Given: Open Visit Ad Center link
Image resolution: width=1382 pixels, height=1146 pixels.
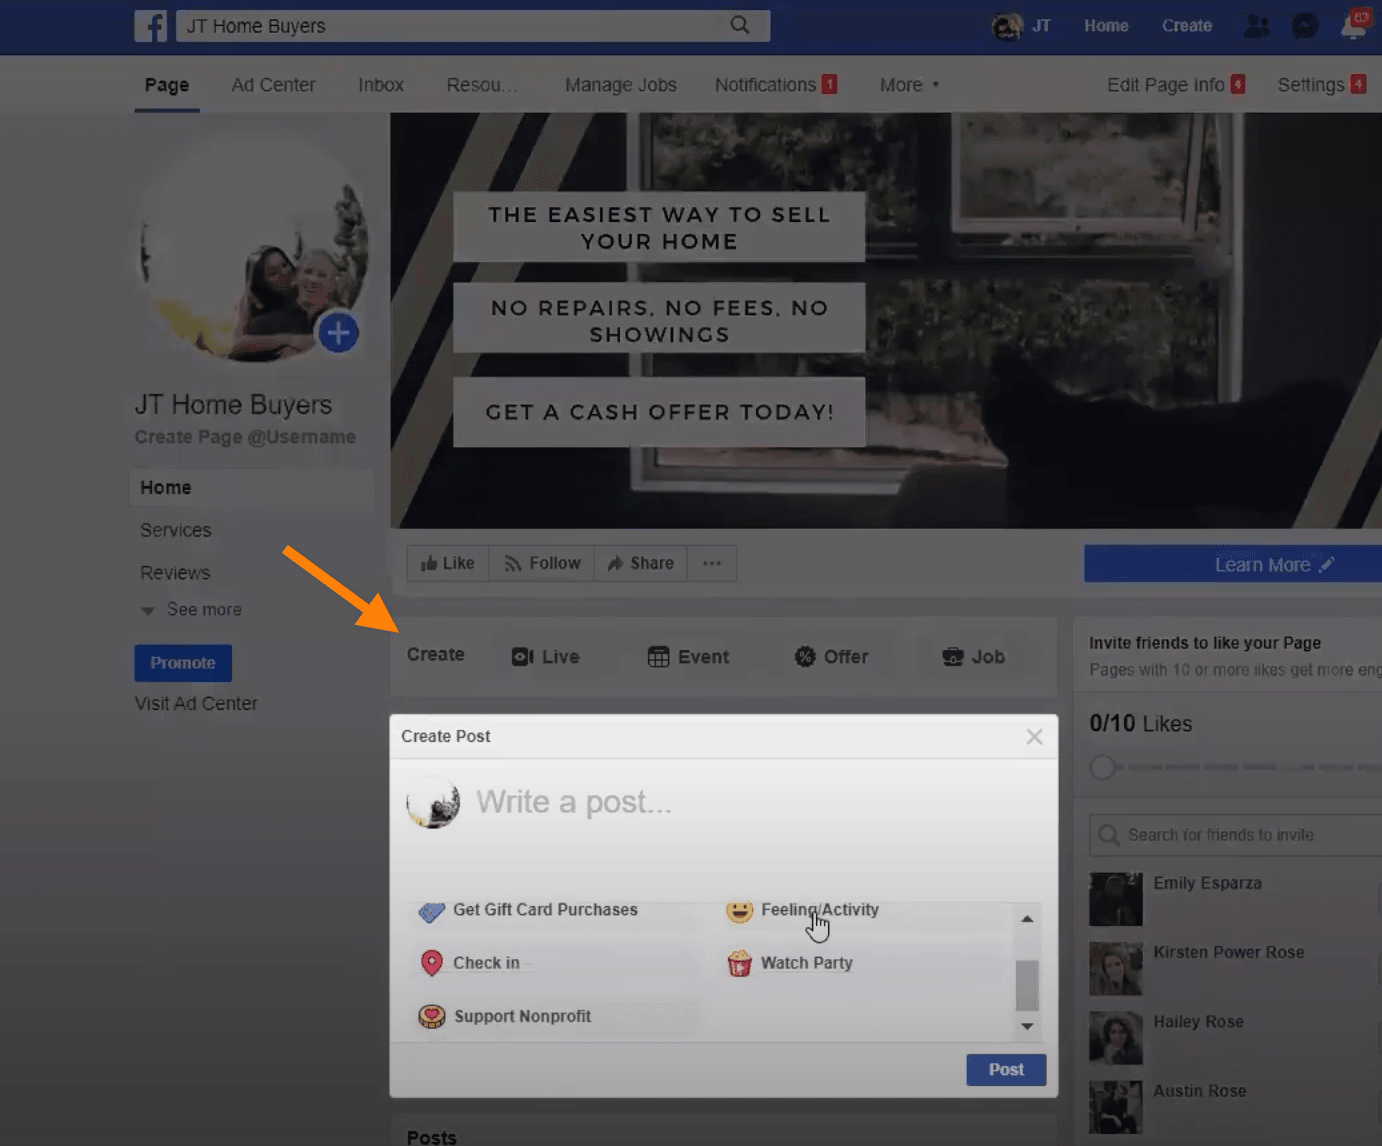Looking at the screenshot, I should [196, 704].
